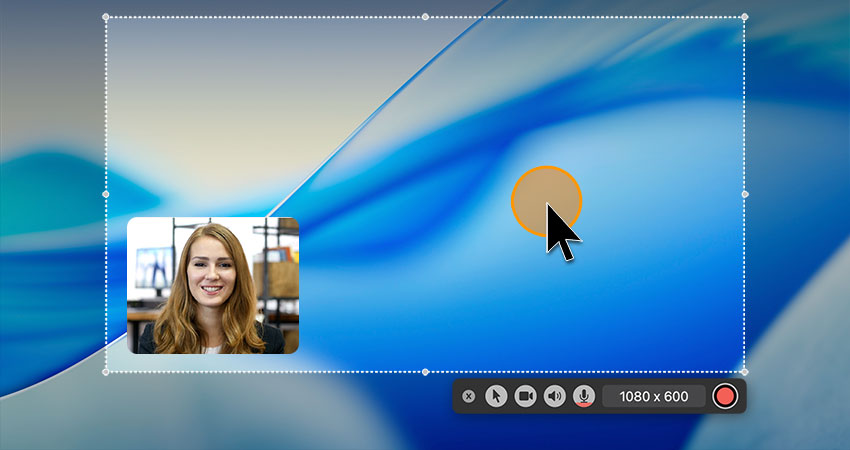850x450 pixels.
Task: Click right-middle edge selection handle
Action: tap(744, 194)
